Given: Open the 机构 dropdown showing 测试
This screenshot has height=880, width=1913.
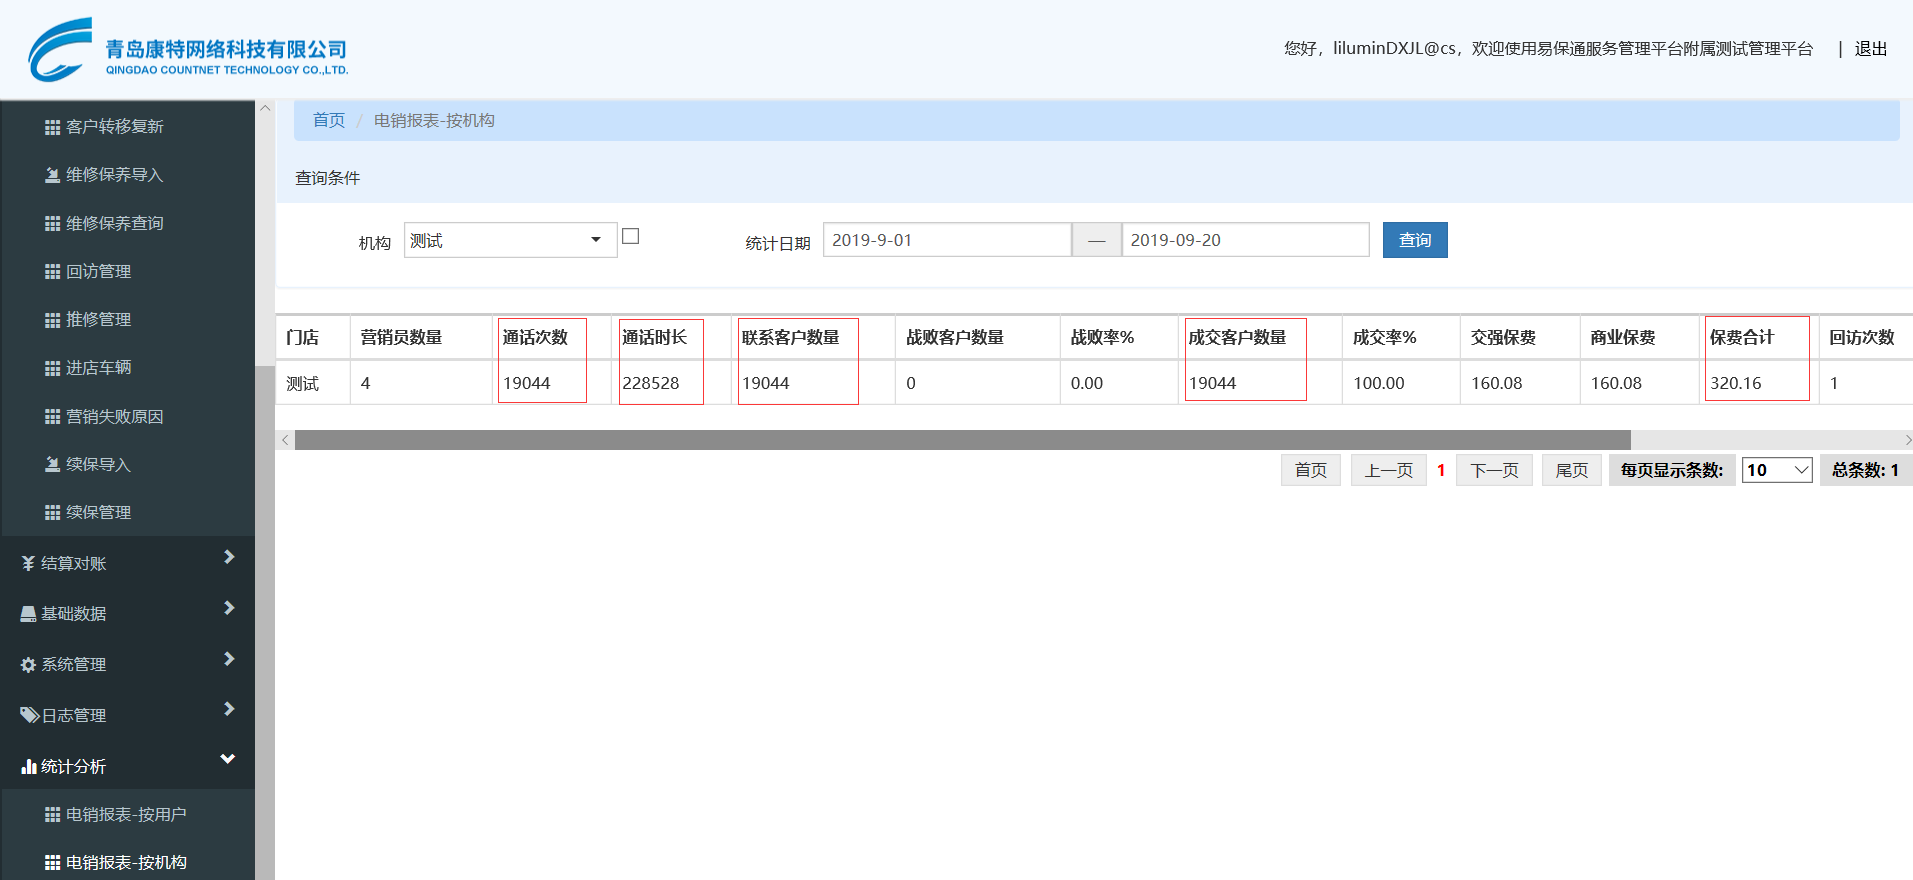Looking at the screenshot, I should [510, 240].
